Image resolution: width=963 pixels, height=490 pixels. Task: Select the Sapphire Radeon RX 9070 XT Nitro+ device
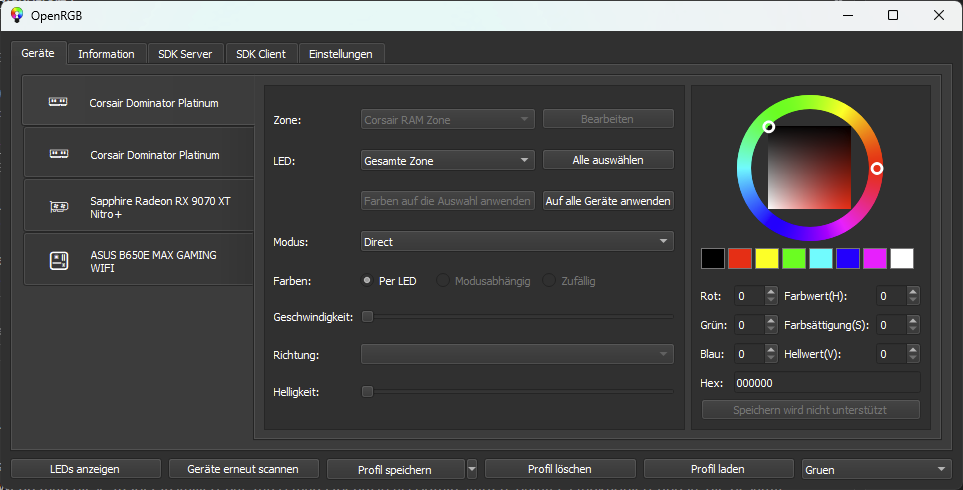tap(139, 205)
